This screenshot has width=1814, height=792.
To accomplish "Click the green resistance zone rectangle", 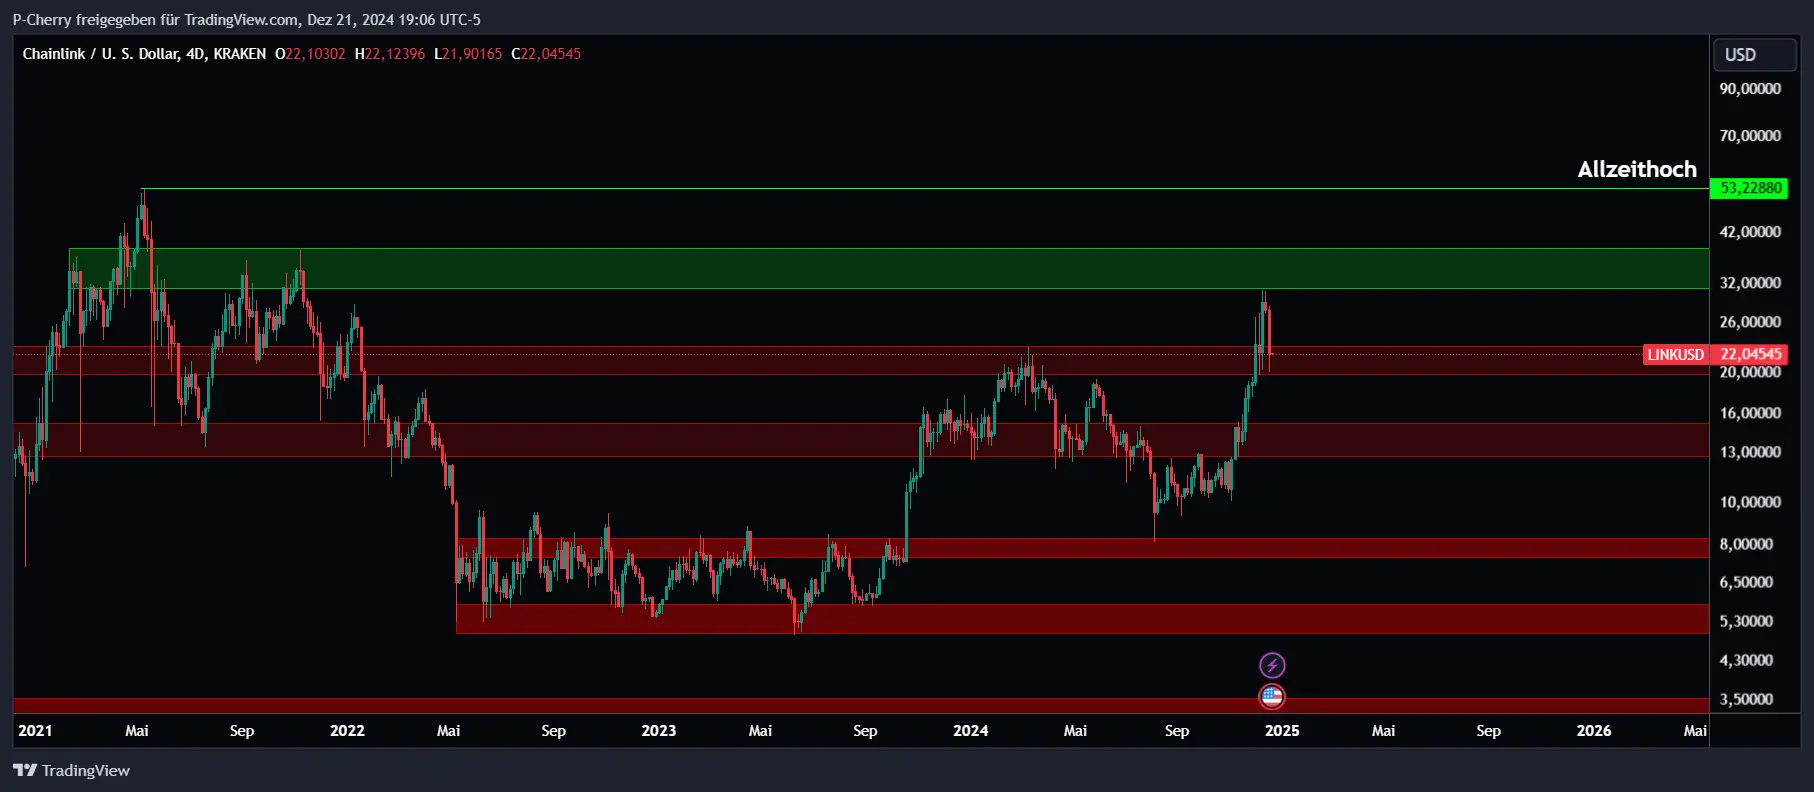I will click(889, 268).
